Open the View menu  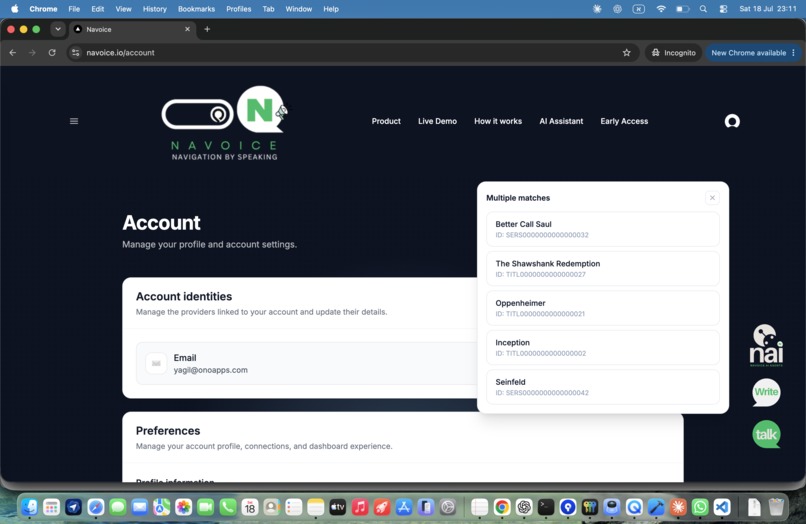[x=123, y=9]
